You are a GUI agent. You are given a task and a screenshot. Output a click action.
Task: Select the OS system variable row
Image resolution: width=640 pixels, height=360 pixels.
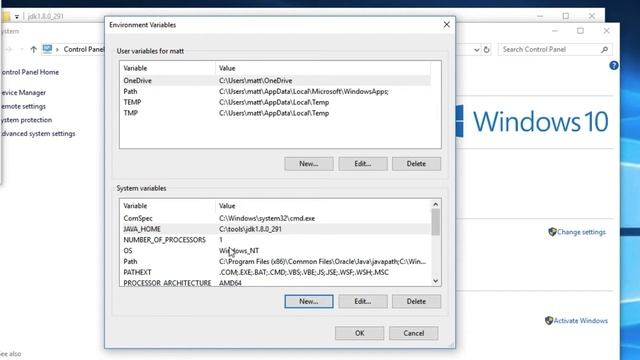(x=276, y=251)
